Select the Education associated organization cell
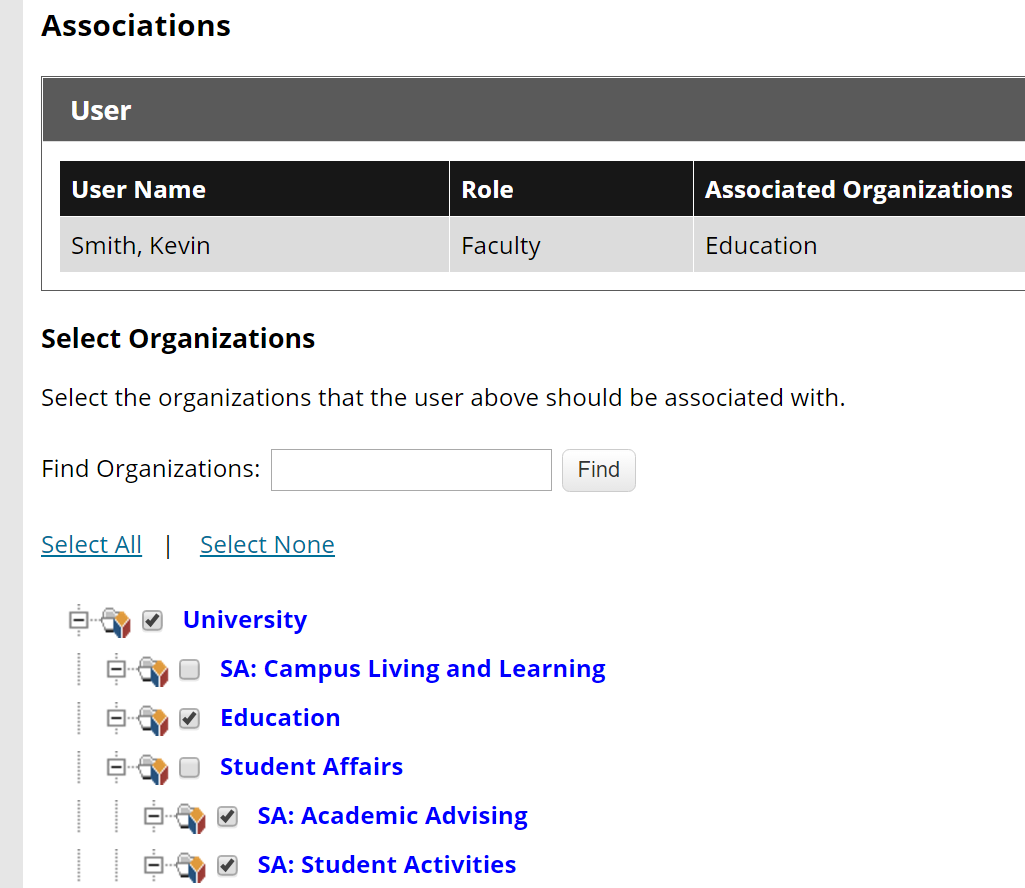This screenshot has width=1025, height=888. pos(859,245)
